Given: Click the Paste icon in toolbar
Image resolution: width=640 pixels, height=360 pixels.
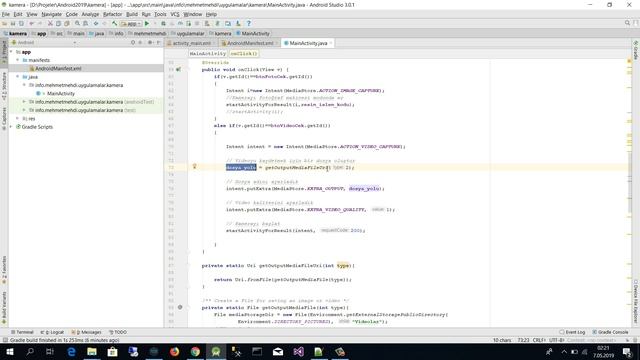Looking at the screenshot, I should 67,24.
